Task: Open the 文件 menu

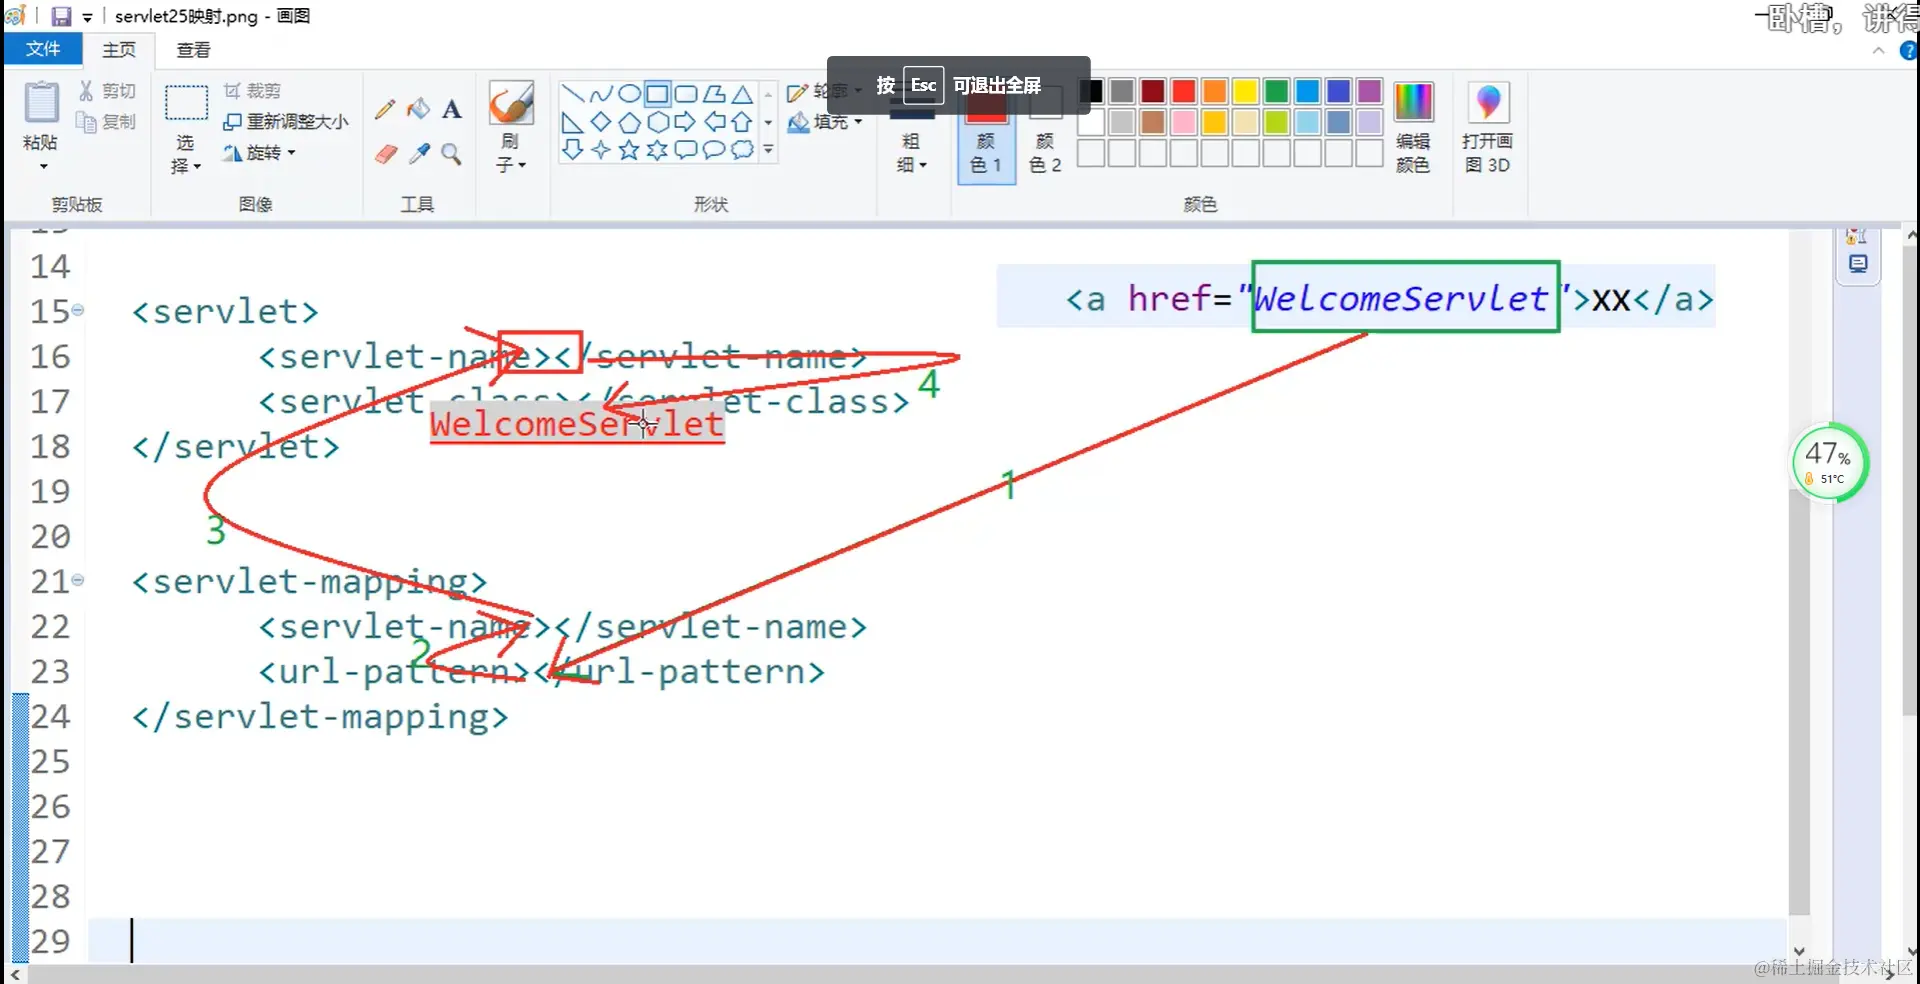Action: point(43,48)
